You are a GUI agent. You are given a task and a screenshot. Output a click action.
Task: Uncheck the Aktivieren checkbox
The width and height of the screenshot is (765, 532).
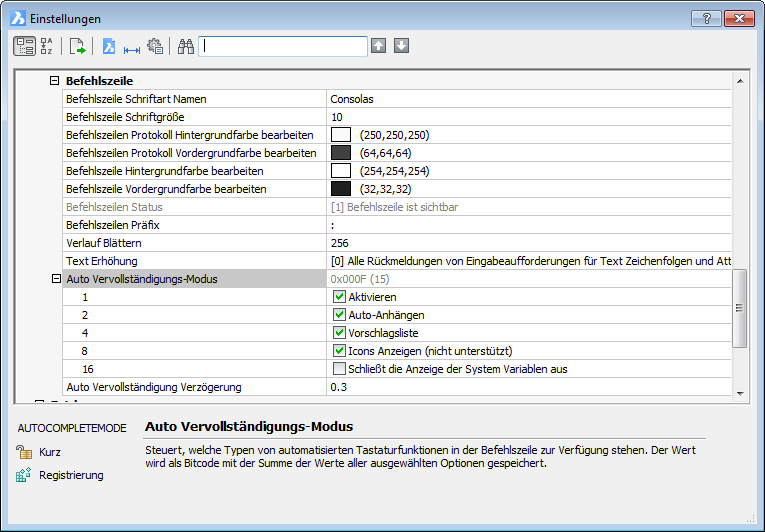(339, 297)
